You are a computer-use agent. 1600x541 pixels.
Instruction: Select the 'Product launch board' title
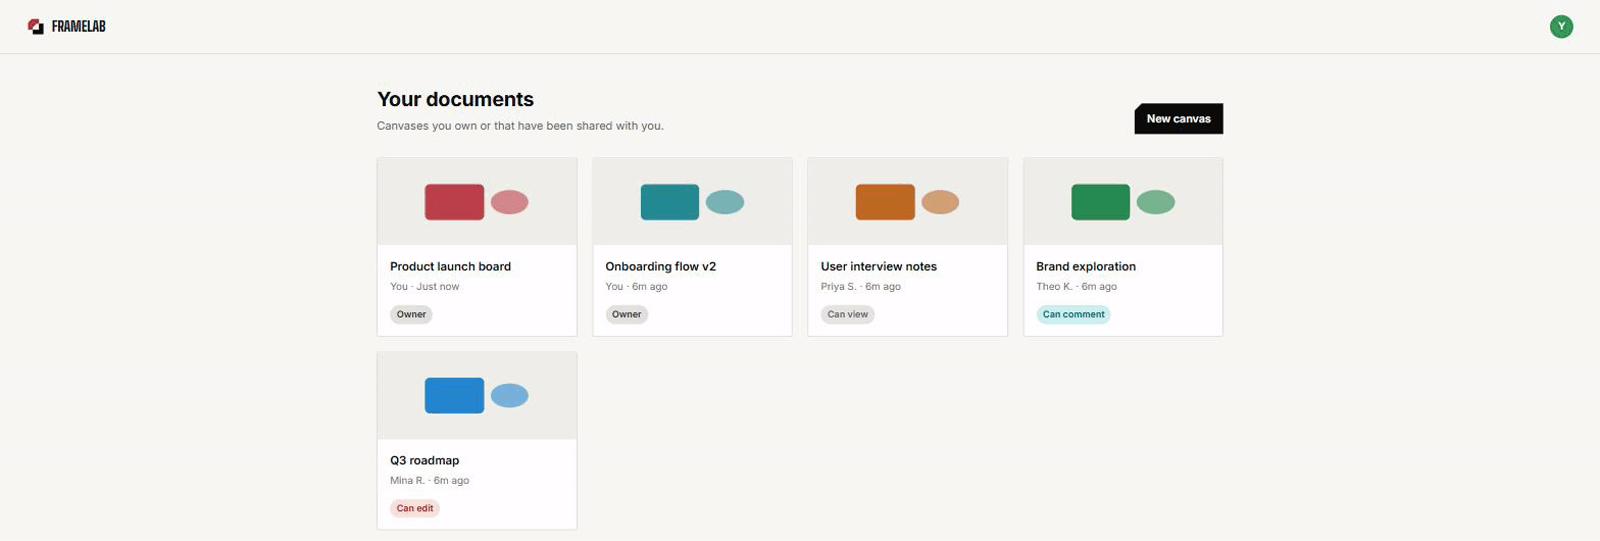pos(450,267)
